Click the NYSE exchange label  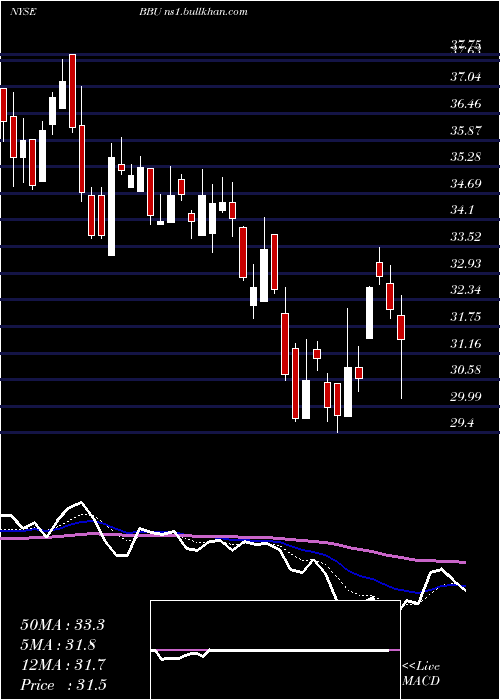23,12
